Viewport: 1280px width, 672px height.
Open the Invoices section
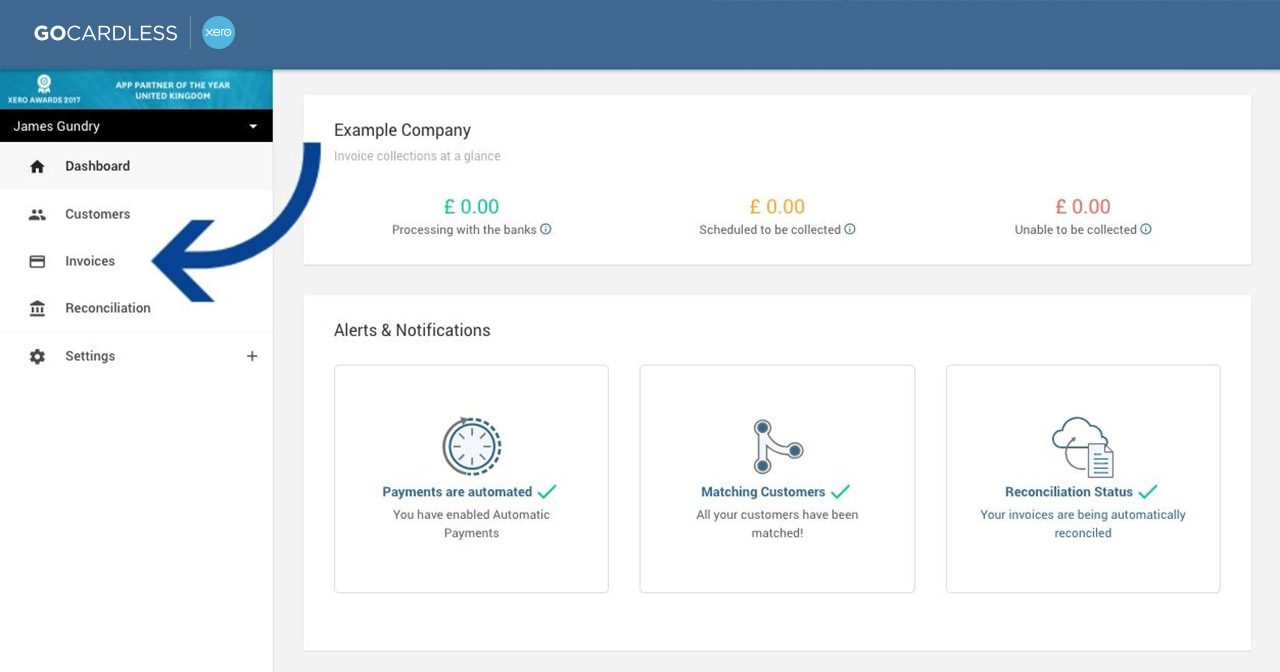(x=136, y=261)
